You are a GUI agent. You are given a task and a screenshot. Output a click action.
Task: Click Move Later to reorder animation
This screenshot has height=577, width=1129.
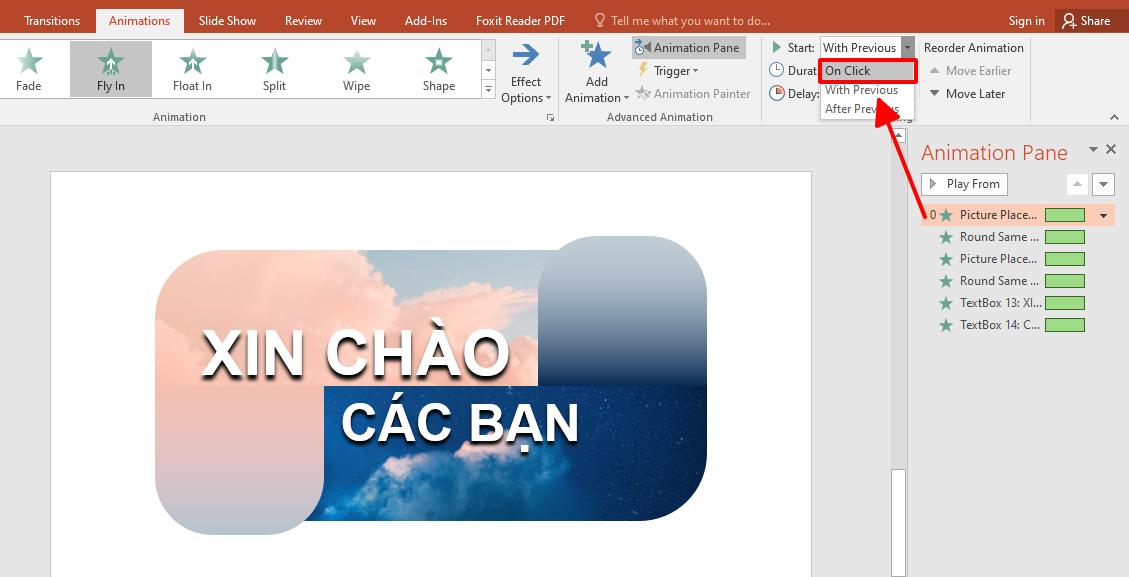pos(967,93)
